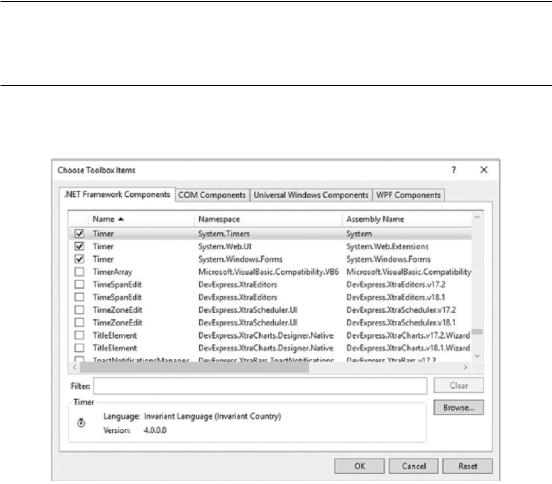Check TitleElement v18.1.Wizard checkbox
The width and height of the screenshot is (552, 484).
(x=80, y=348)
